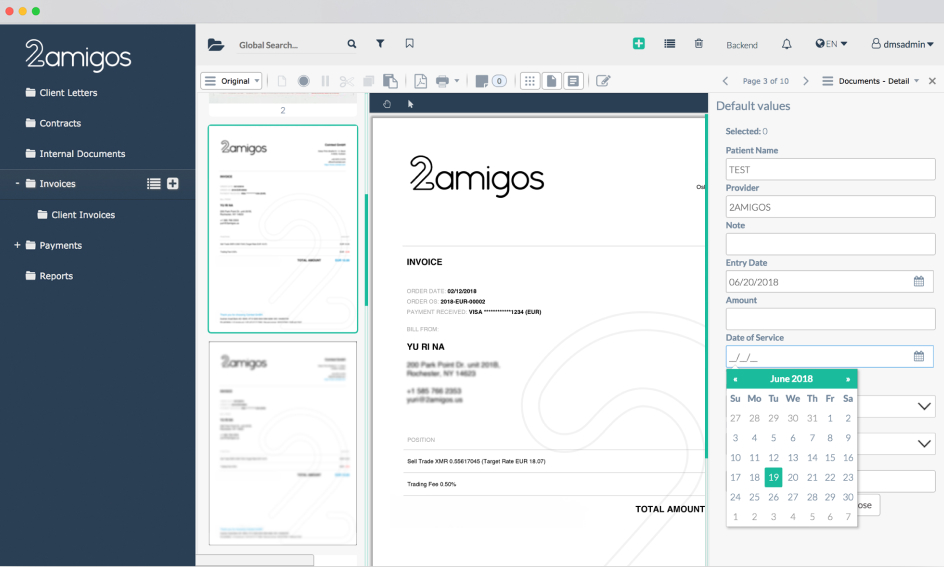Click the filter funnel icon
Screen dimensions: 944x567
point(380,44)
